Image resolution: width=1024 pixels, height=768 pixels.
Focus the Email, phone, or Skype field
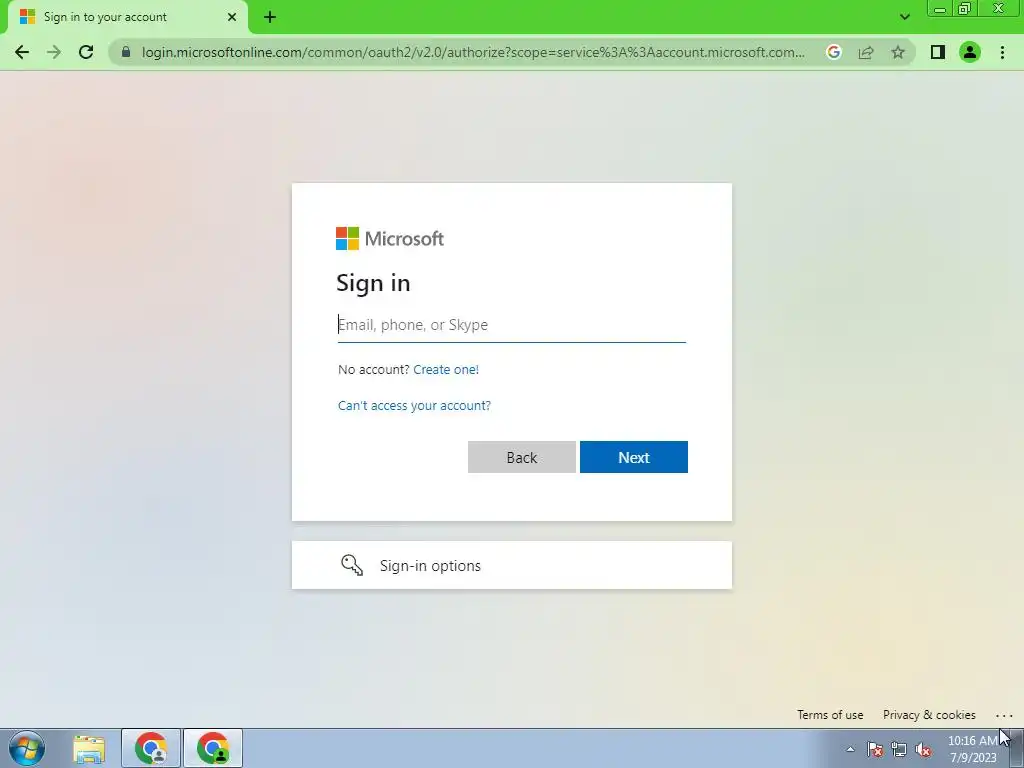(511, 325)
